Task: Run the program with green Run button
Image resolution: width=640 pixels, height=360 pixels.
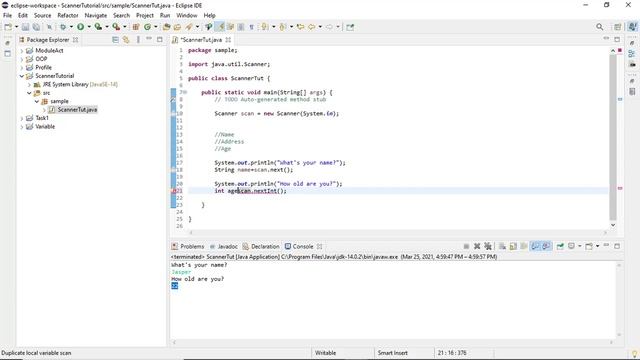Action: tap(80, 27)
